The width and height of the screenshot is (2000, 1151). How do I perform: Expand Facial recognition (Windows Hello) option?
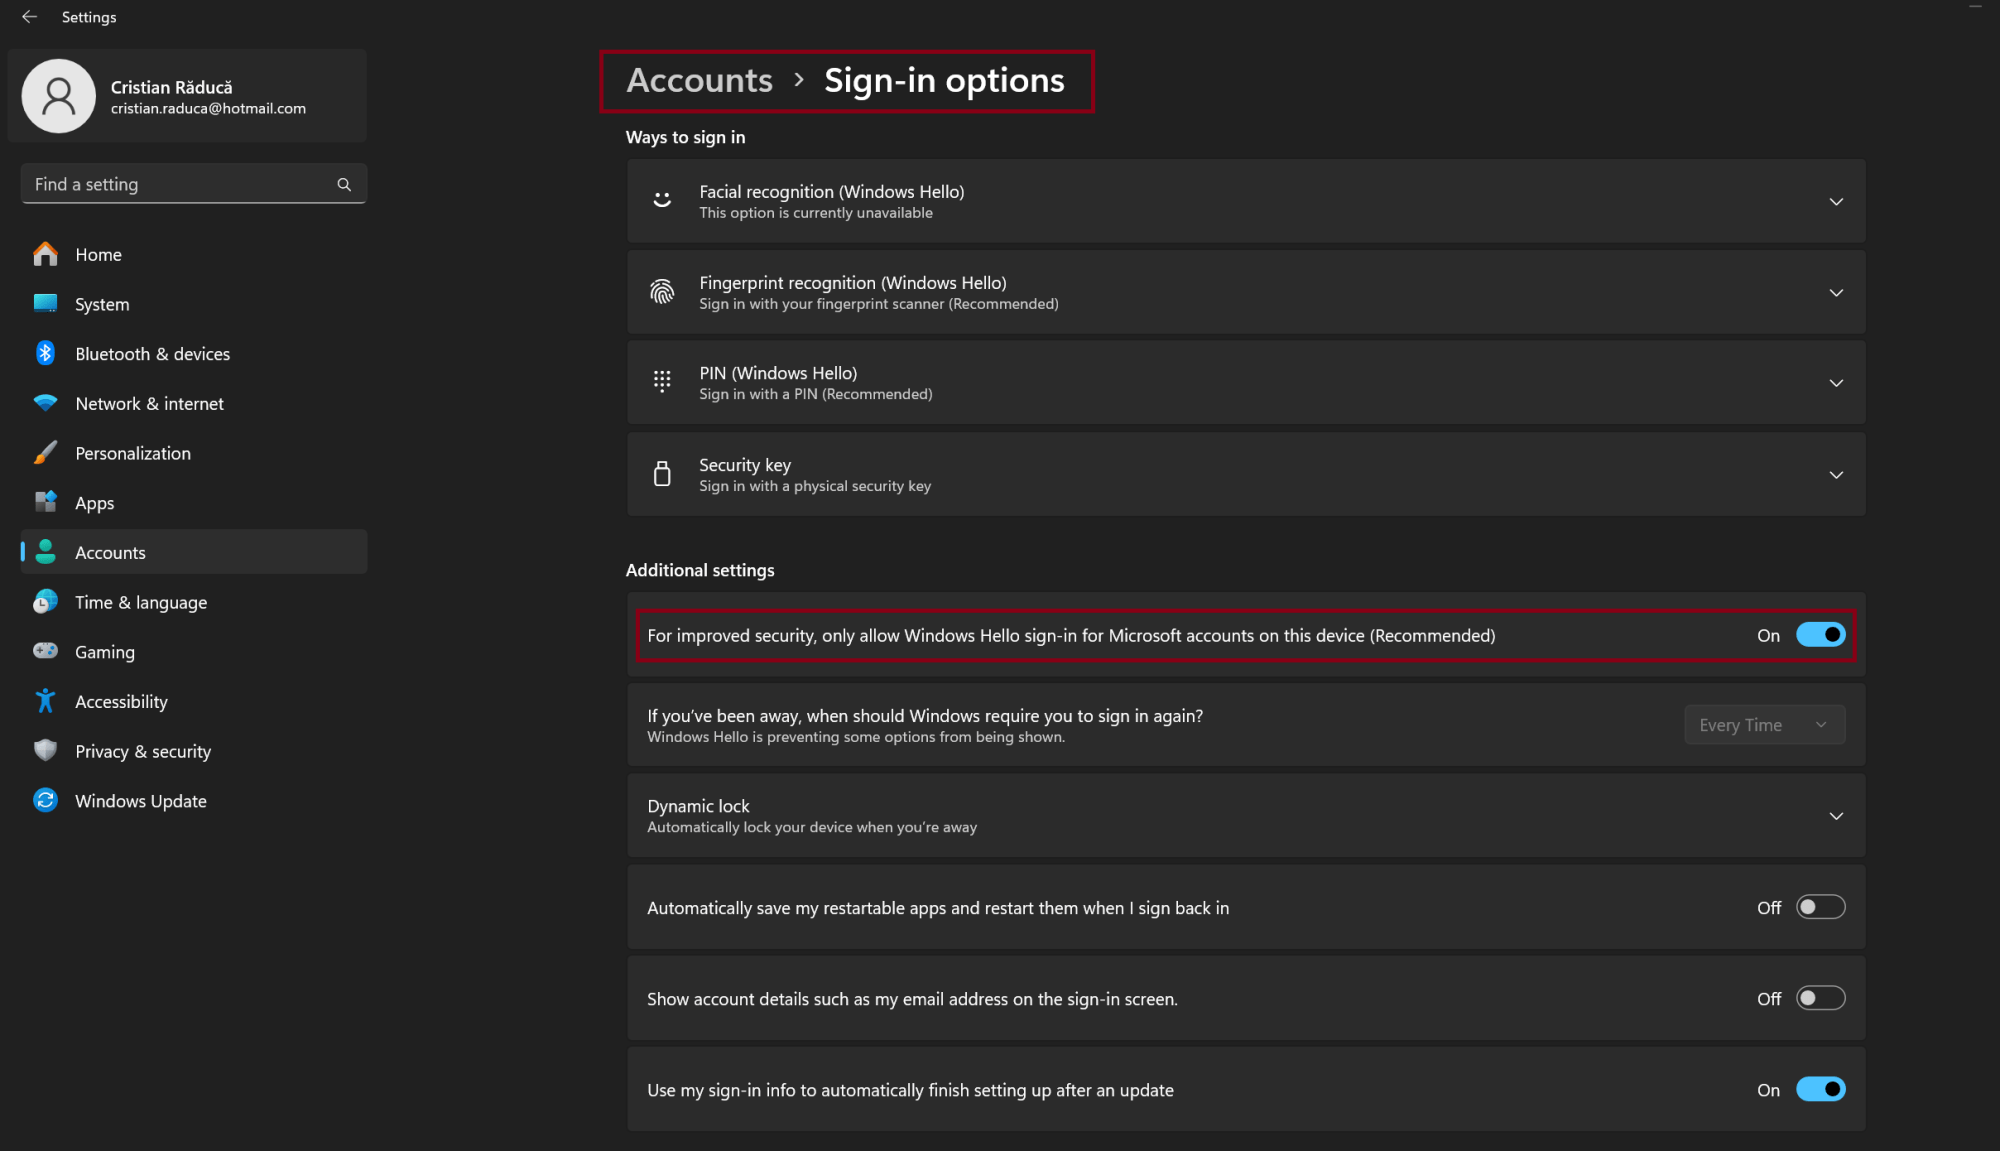1836,202
